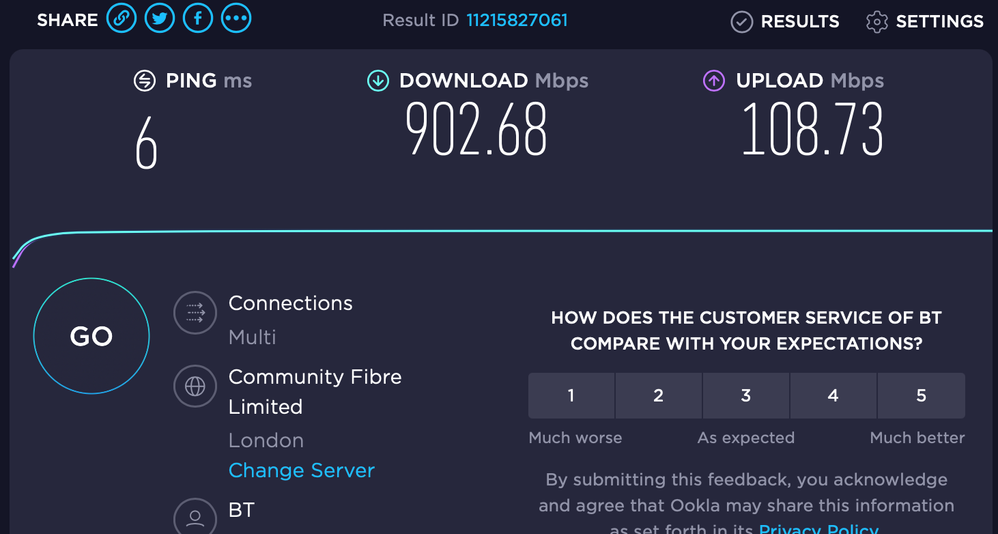The image size is (998, 534).
Task: Click the download arrow icon
Action: pyautogui.click(x=378, y=81)
